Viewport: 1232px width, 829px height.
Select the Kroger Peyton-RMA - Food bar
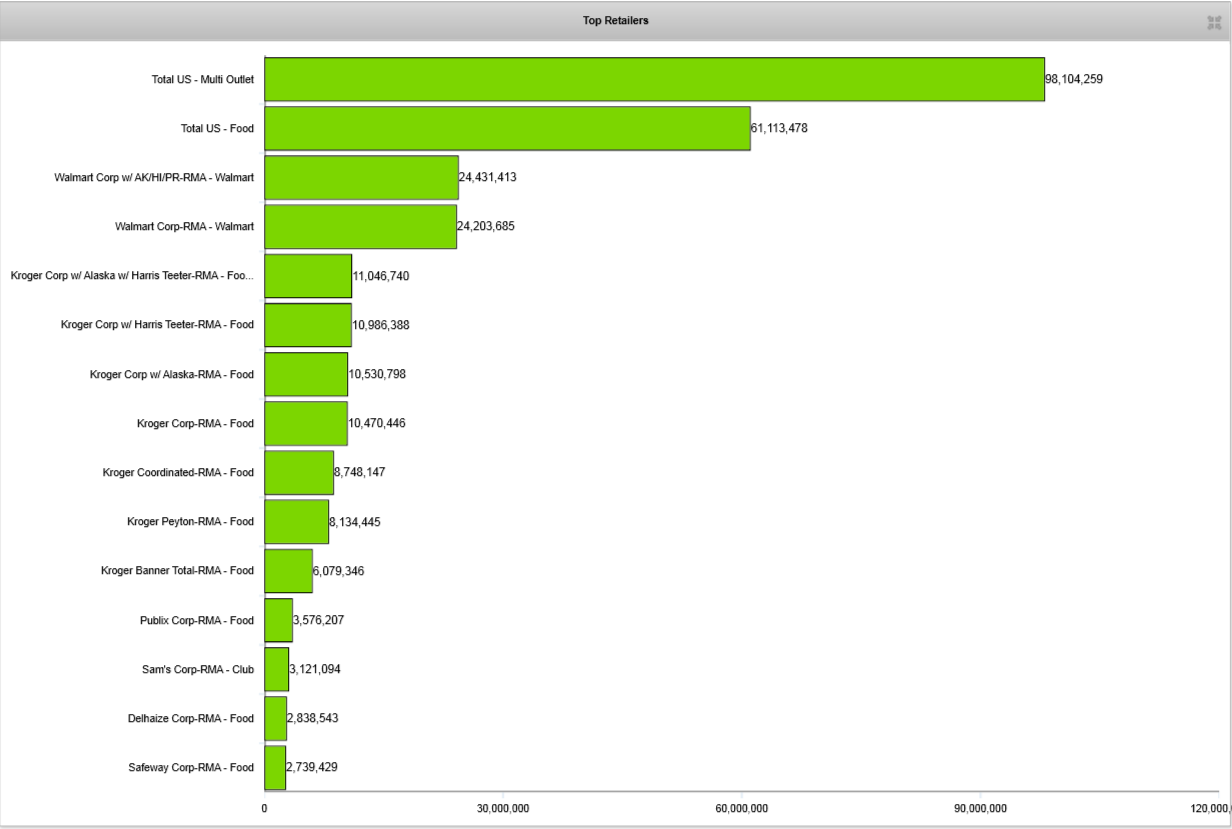(296, 522)
